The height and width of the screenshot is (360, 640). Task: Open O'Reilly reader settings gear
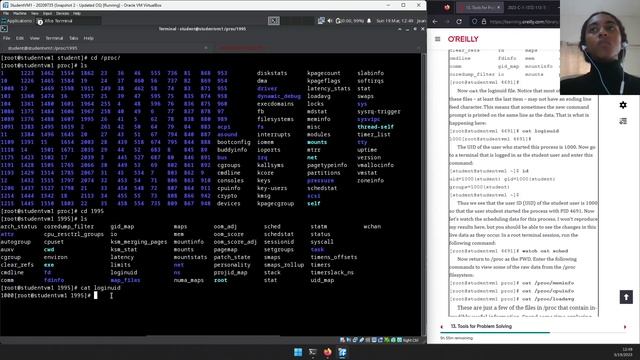pos(623,105)
